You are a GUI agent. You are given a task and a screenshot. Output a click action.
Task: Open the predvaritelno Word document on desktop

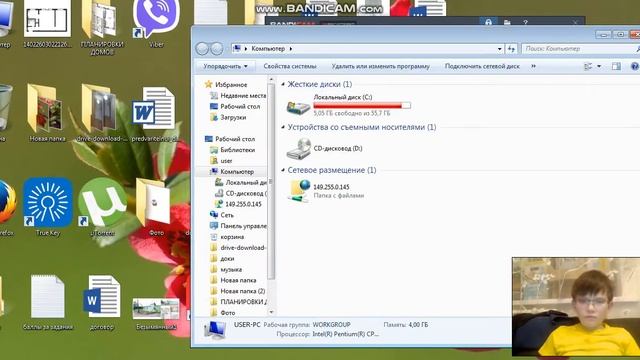pyautogui.click(x=154, y=113)
